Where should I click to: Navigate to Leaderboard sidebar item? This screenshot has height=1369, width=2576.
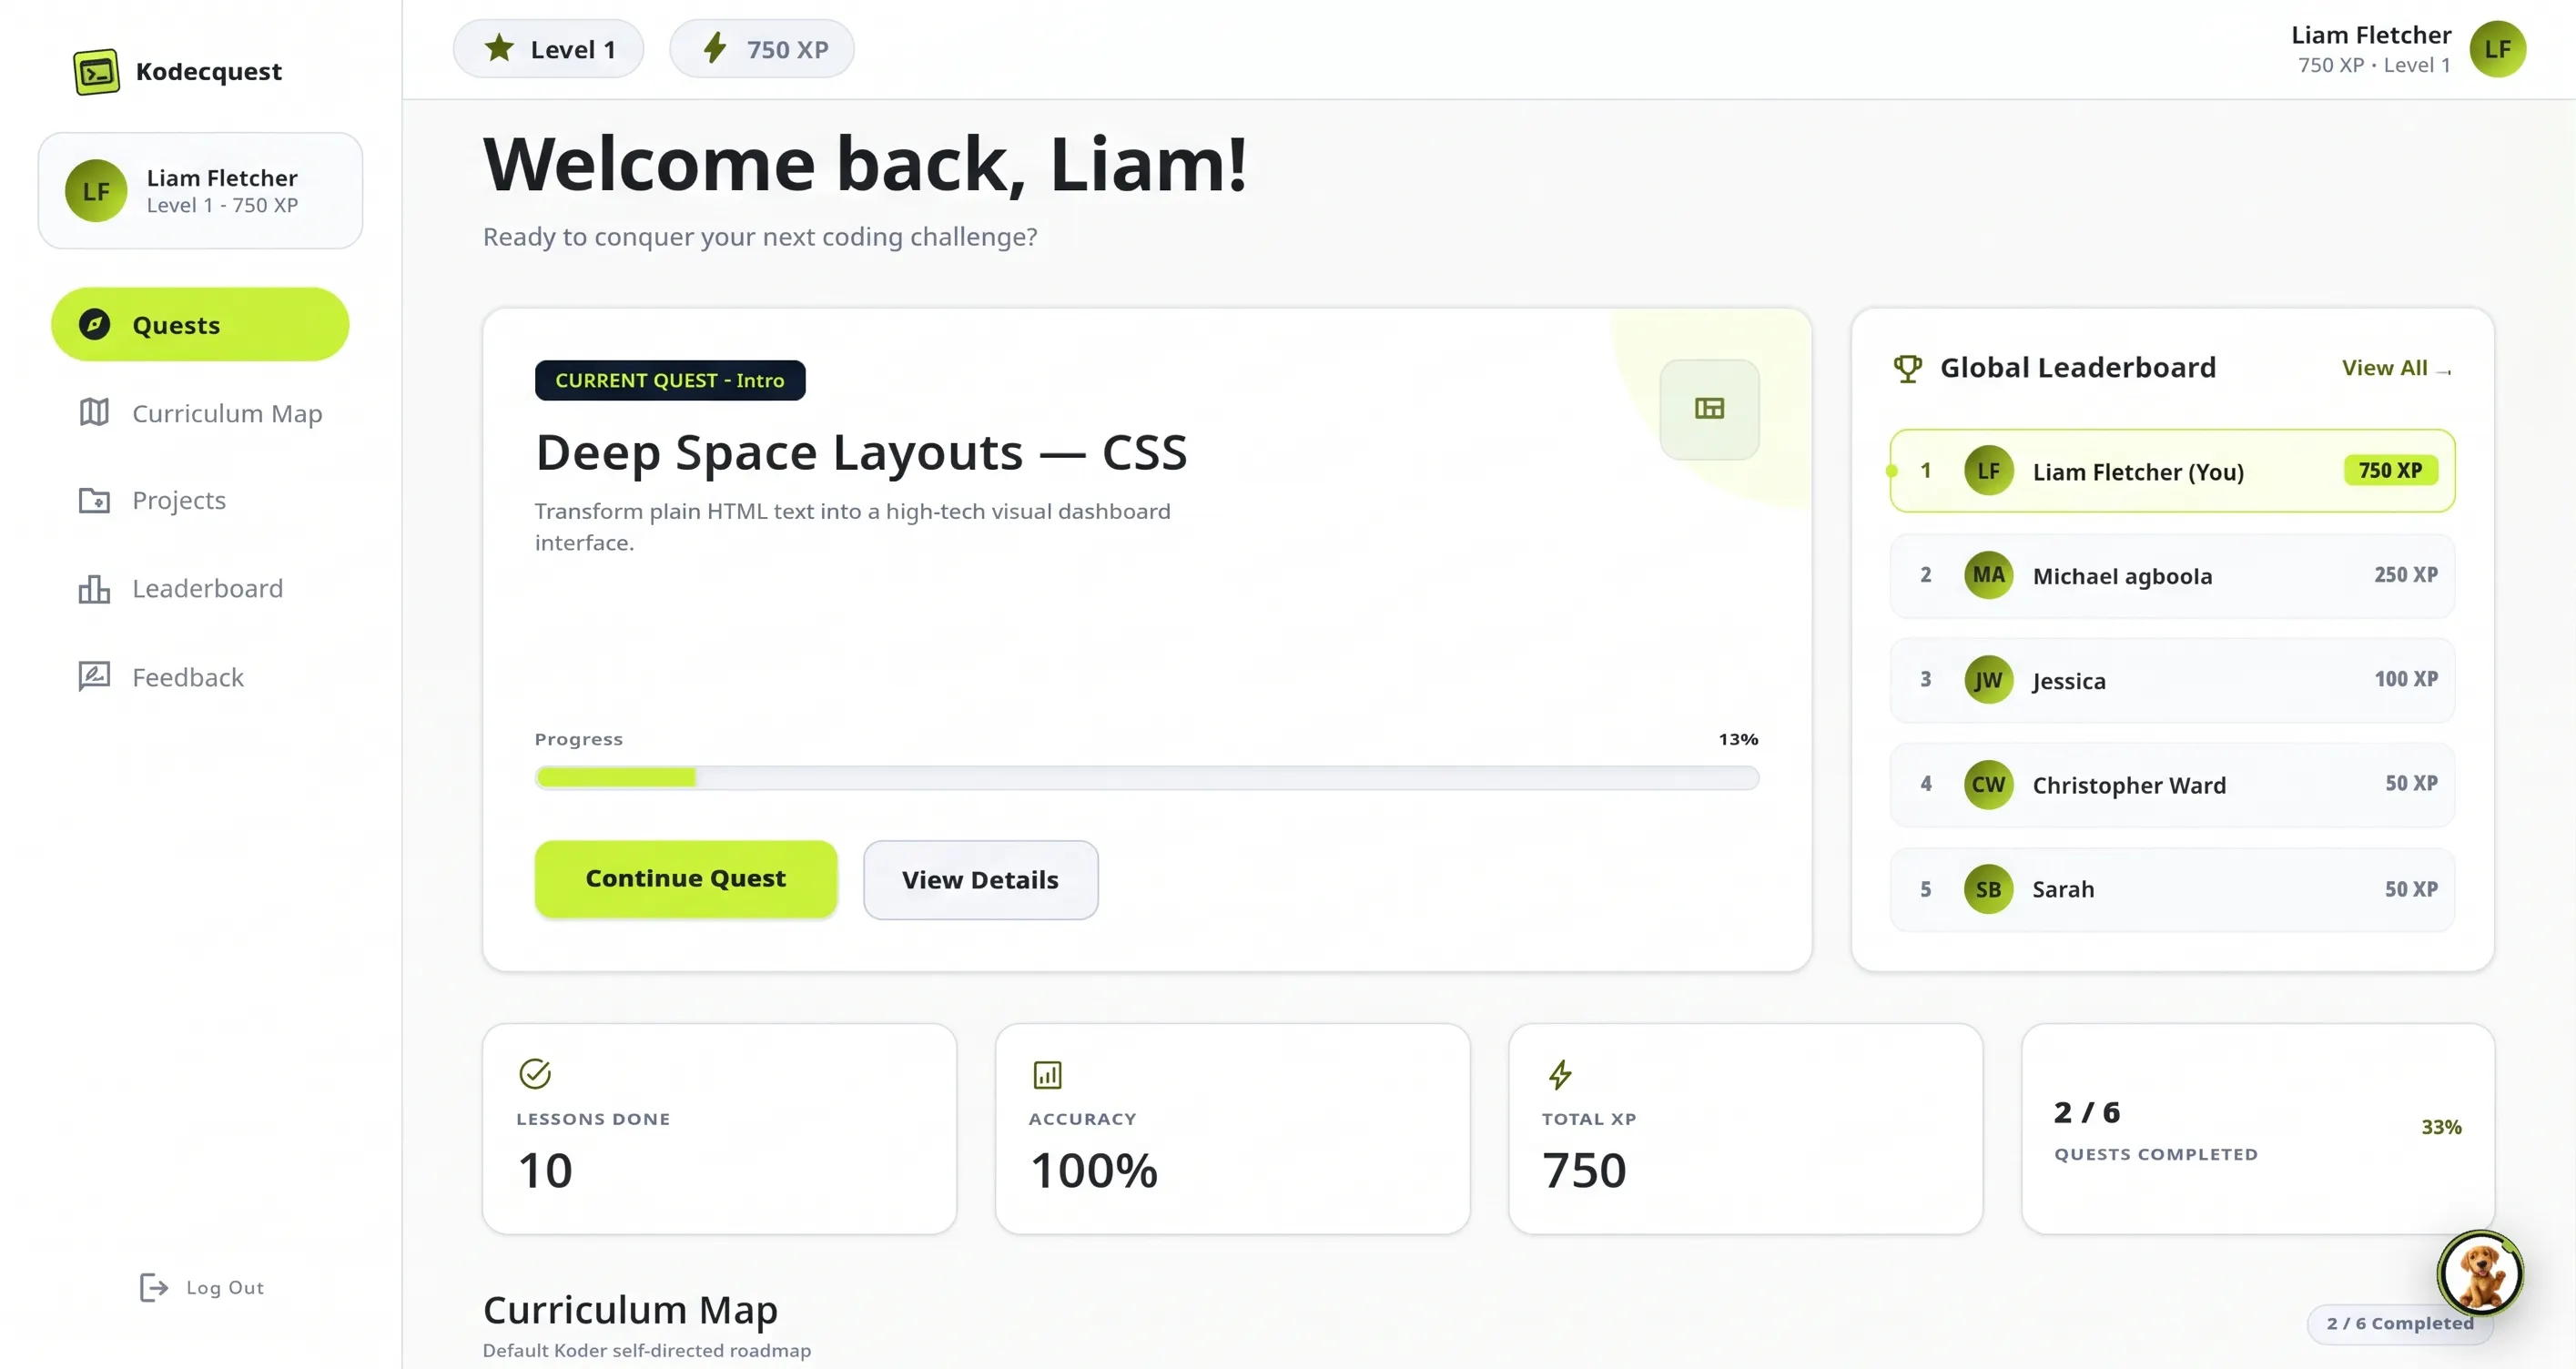click(x=200, y=588)
